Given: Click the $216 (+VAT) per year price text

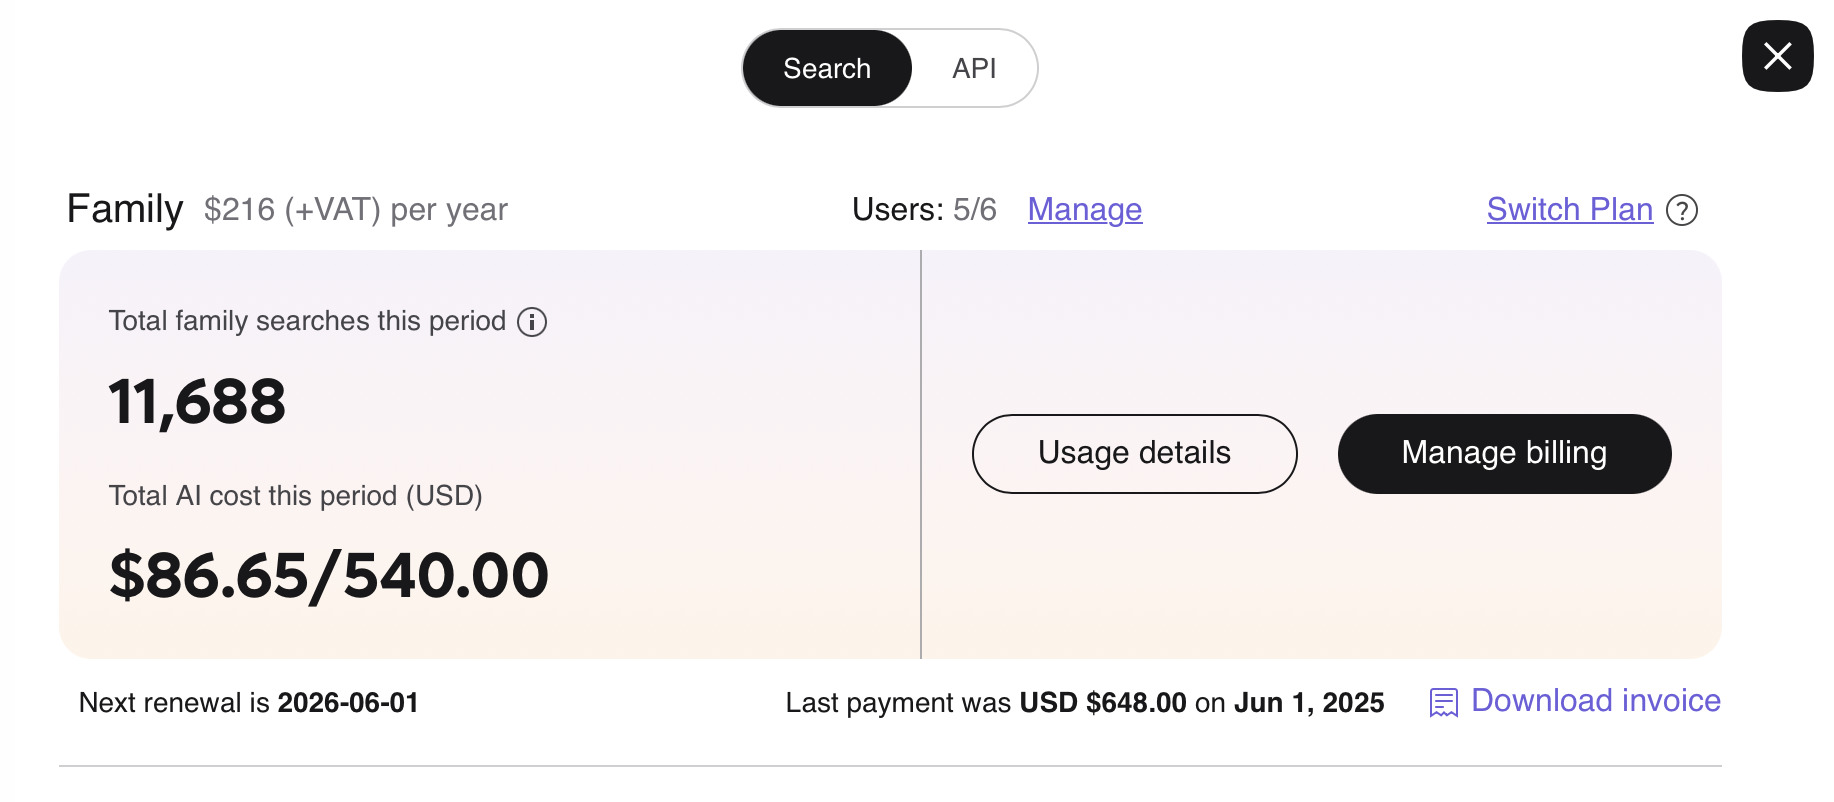Looking at the screenshot, I should [355, 210].
